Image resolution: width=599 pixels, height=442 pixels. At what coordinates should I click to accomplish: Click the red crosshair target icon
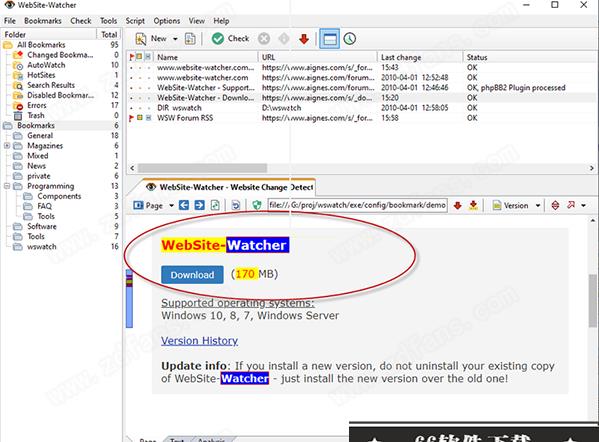point(555,206)
